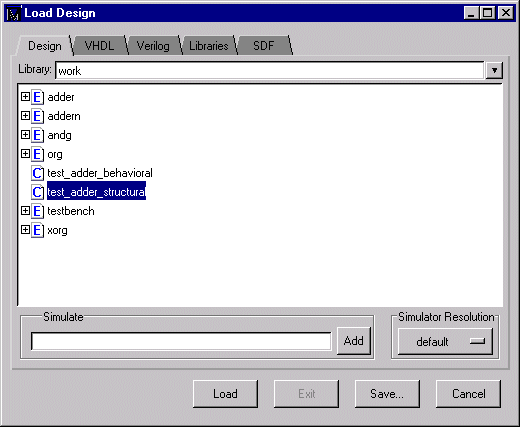This screenshot has width=520, height=427.
Task: Expand the xorg entity node
Action: click(x=25, y=230)
